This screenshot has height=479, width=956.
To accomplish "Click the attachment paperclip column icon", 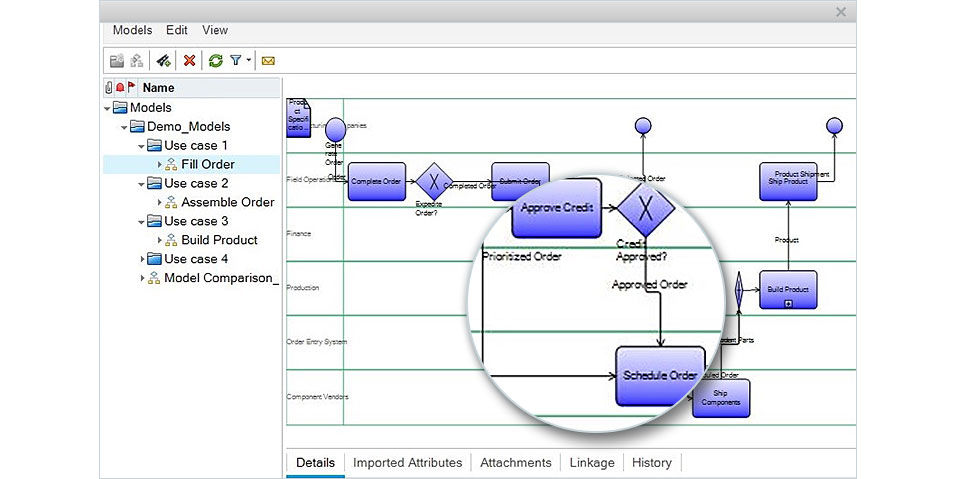I will point(109,88).
